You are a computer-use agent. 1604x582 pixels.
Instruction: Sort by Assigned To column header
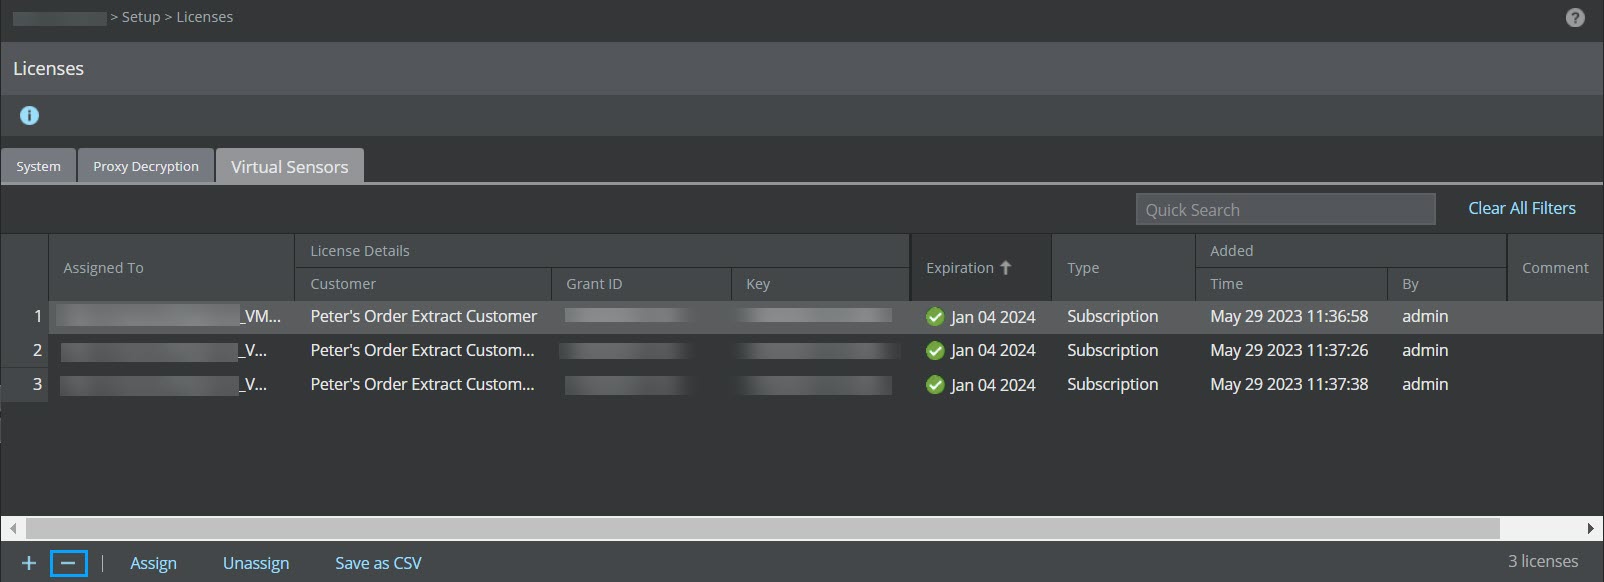coord(171,268)
